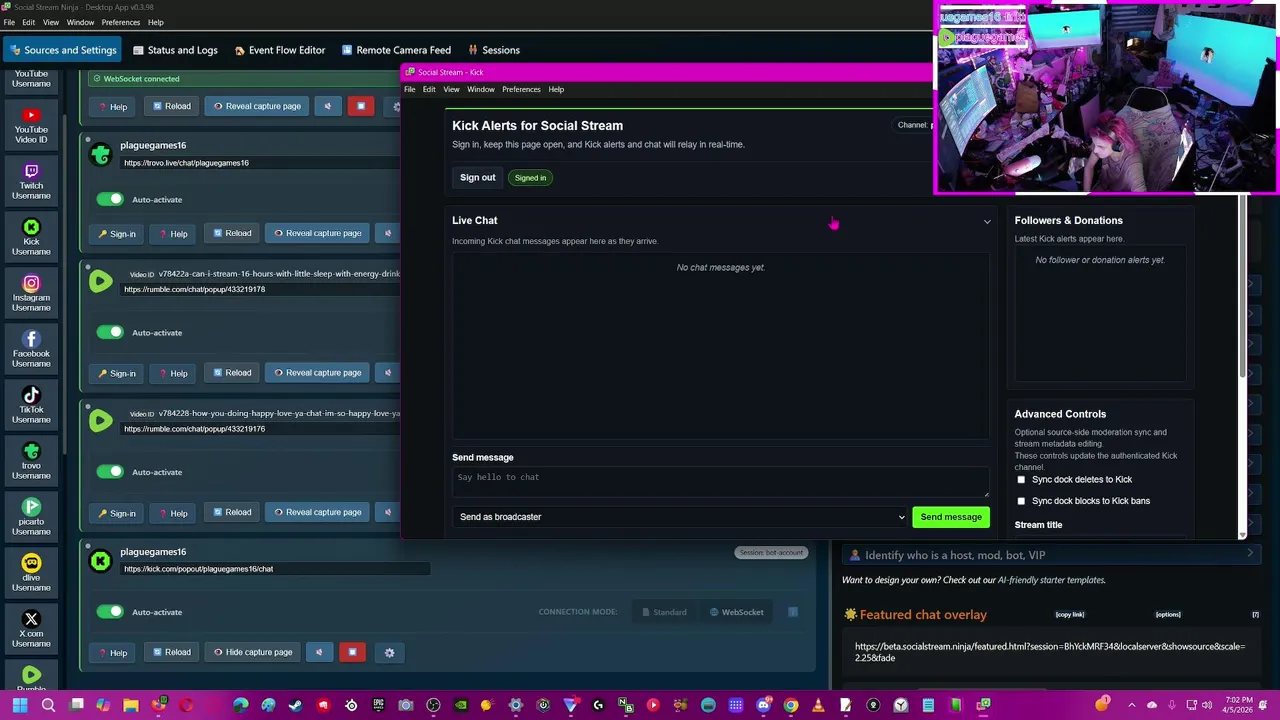The height and width of the screenshot is (720, 1280).
Task: Enable Sync dock blocks to Kick bans
Action: coord(1021,501)
